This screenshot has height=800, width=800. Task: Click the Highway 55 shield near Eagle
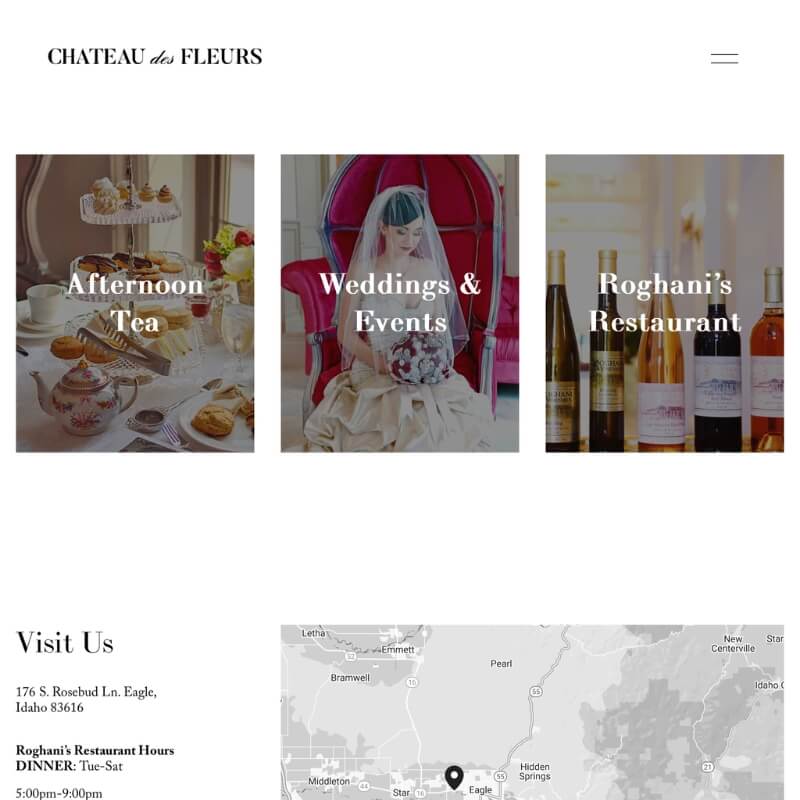click(x=501, y=776)
